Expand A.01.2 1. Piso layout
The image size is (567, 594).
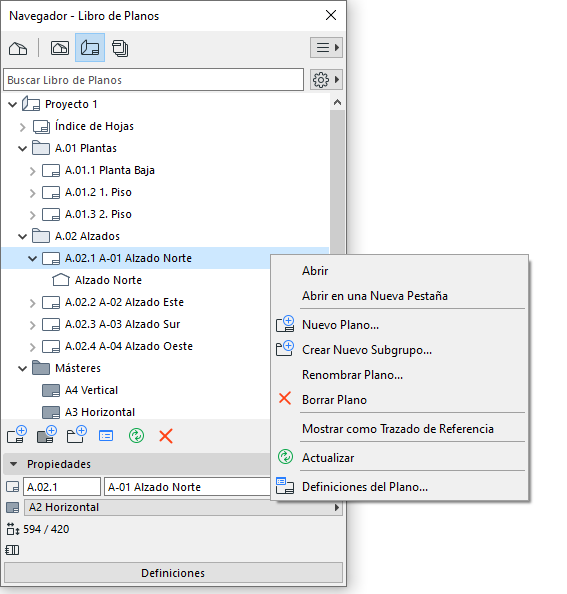33,193
